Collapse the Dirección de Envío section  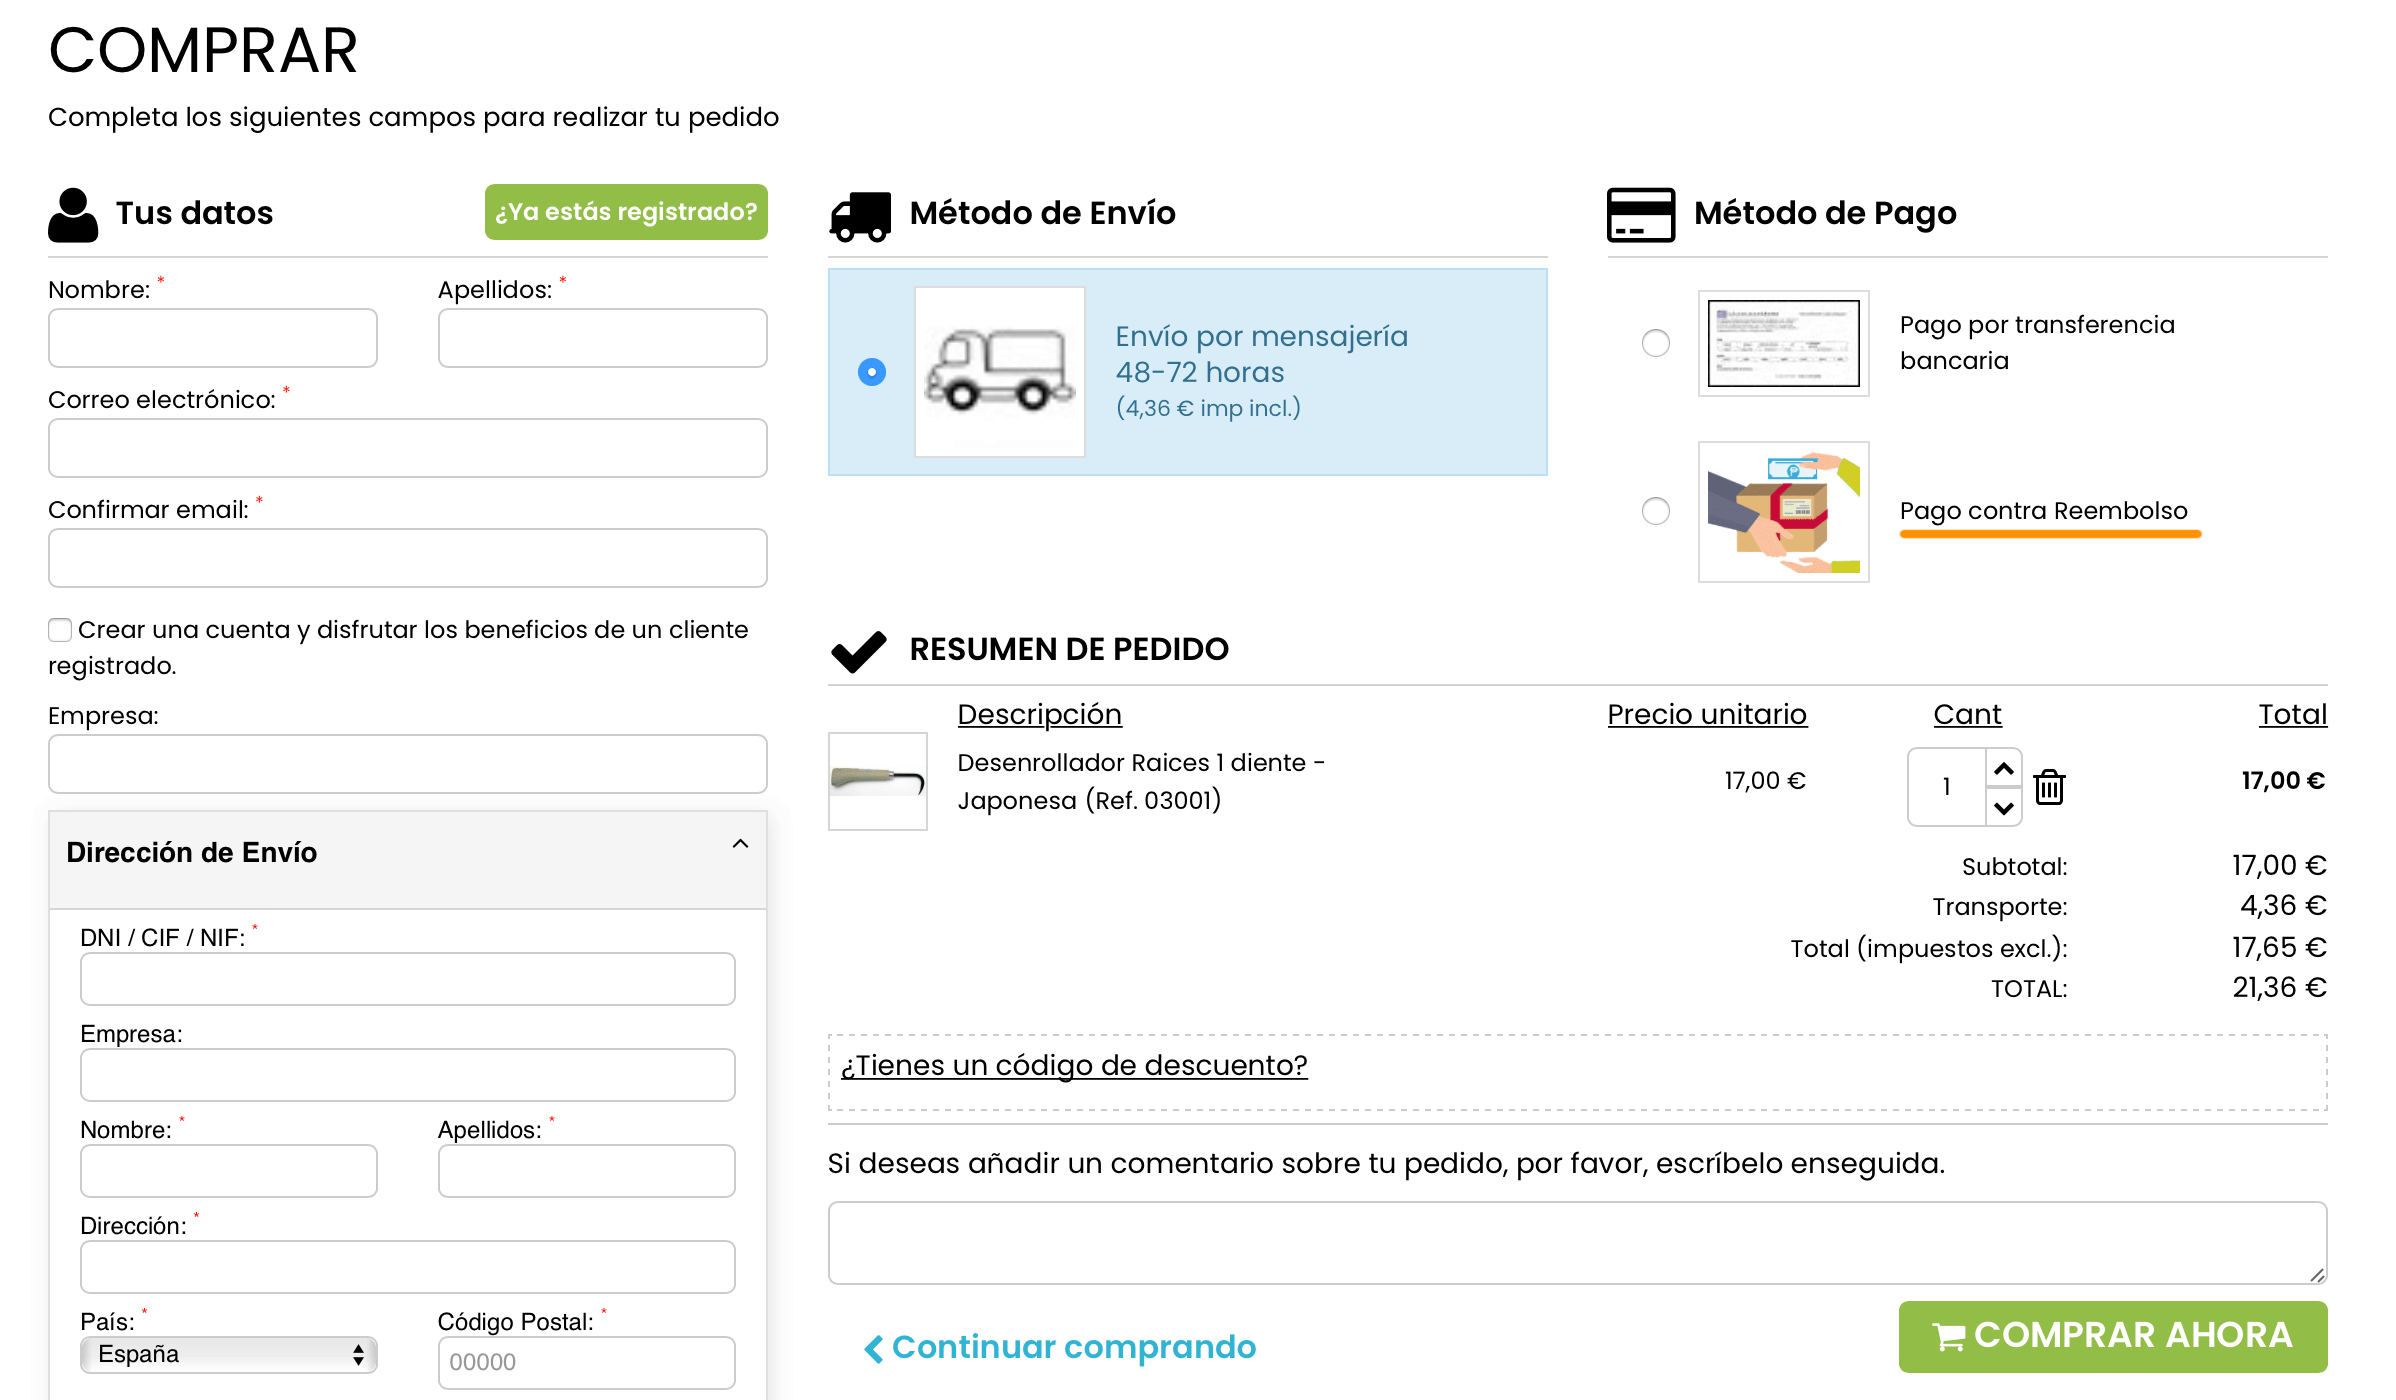pos(740,844)
